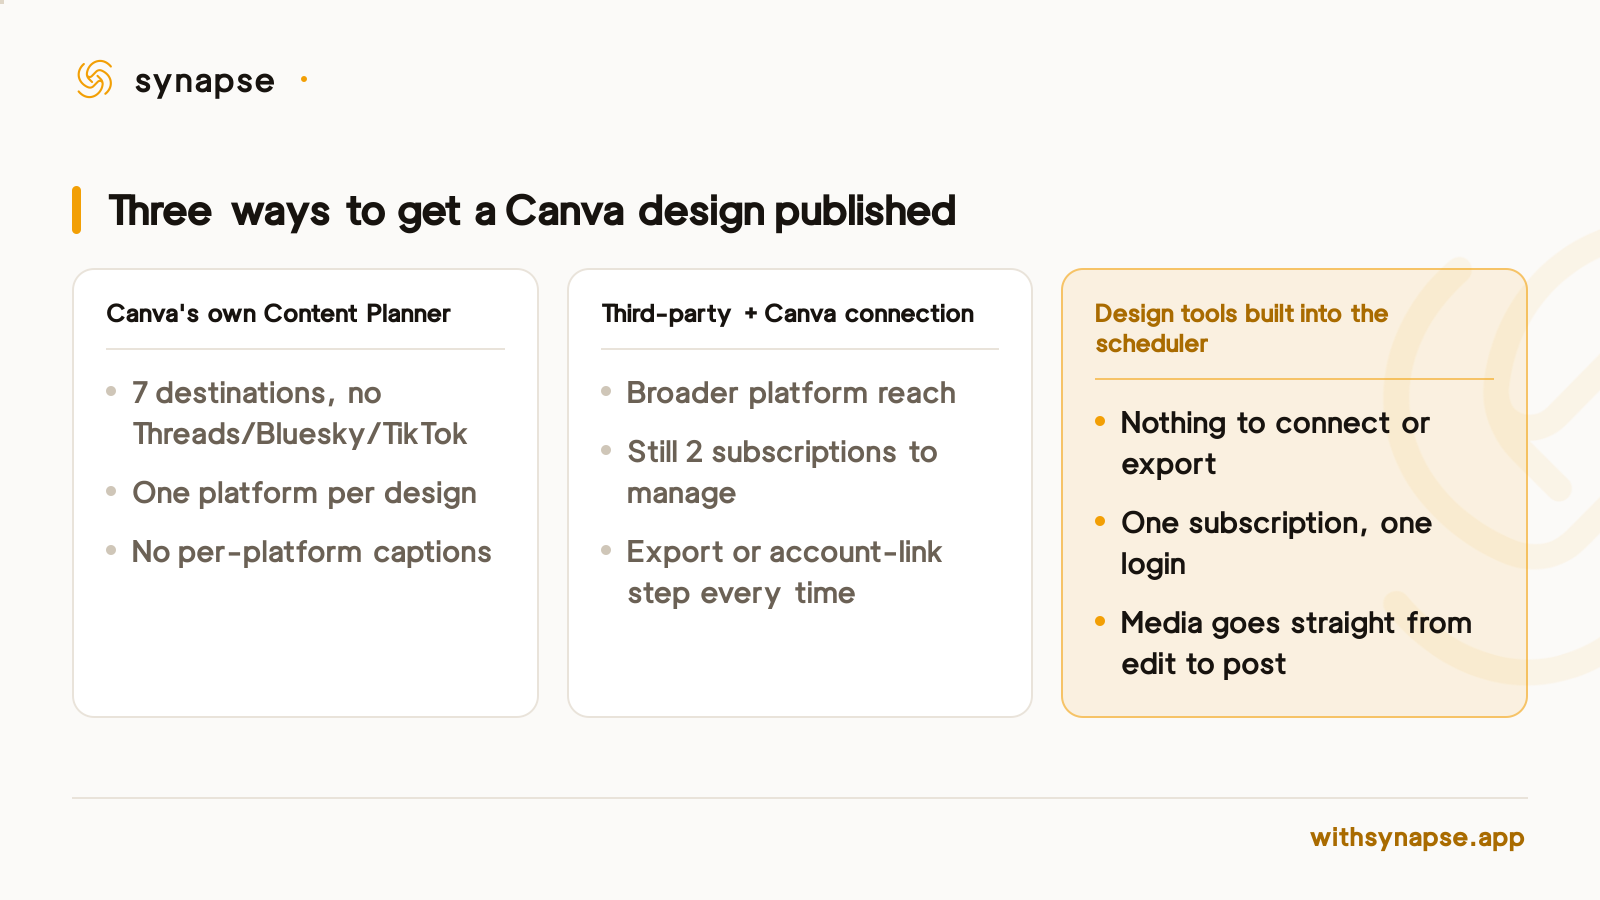1600x900 pixels.
Task: Select "Export or account-link step every time" bullet
Action: point(784,572)
